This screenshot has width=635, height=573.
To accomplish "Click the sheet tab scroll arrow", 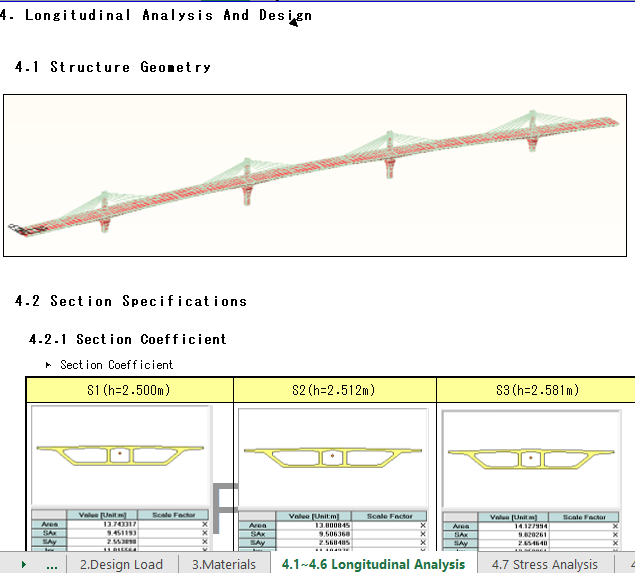I will pyautogui.click(x=23, y=565).
